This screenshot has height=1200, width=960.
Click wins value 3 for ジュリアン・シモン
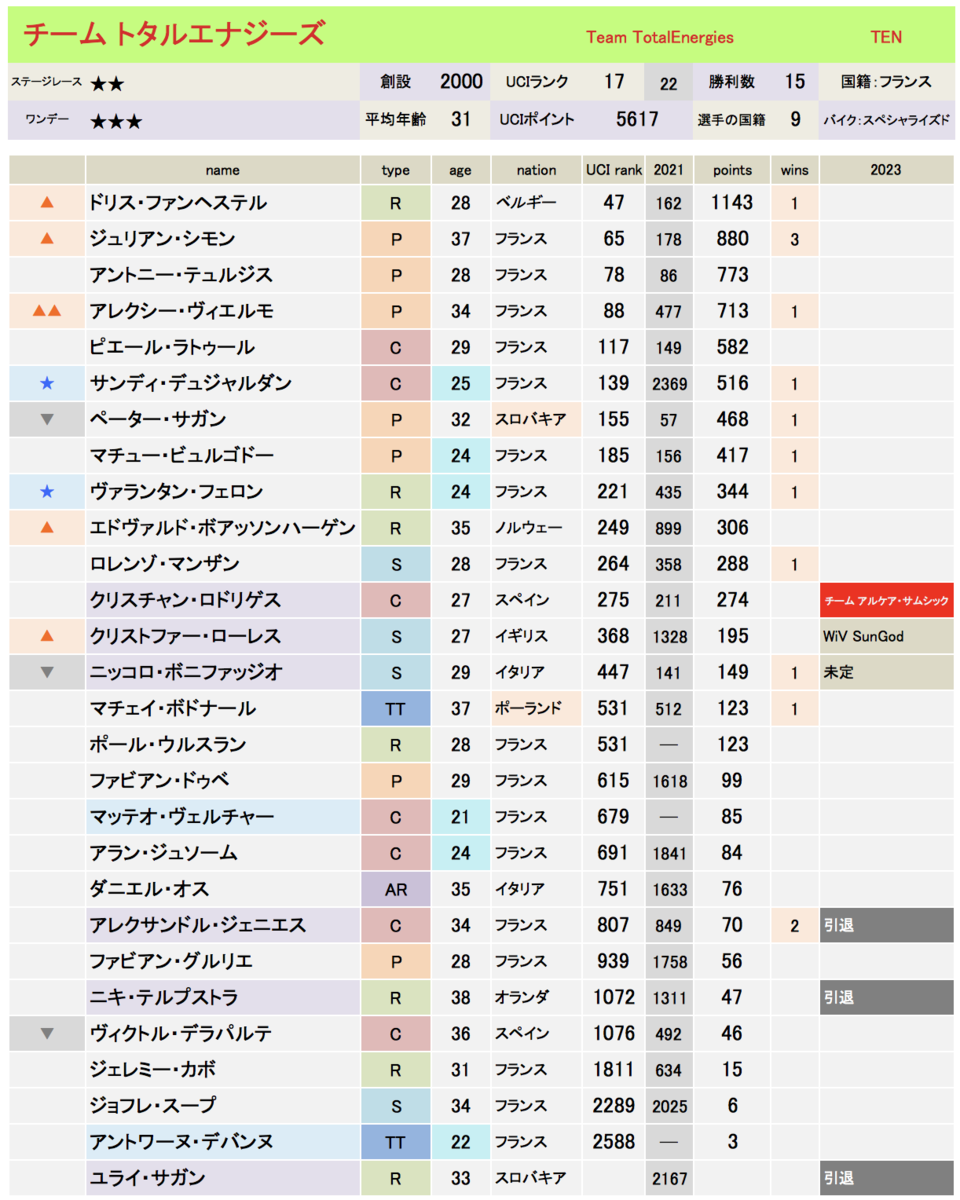[x=795, y=239]
